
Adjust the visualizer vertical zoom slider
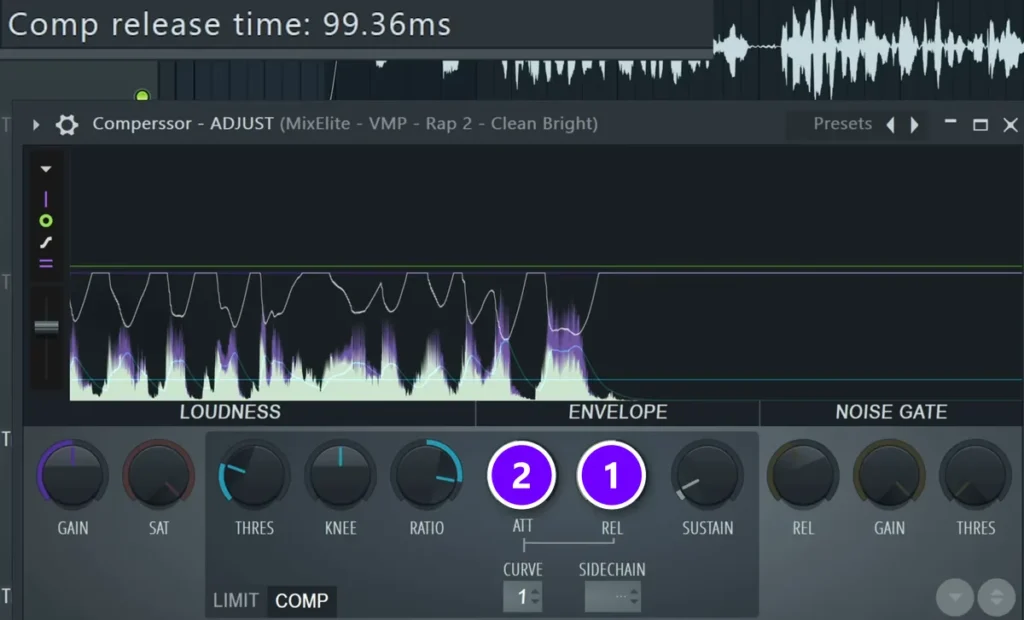tap(46, 327)
